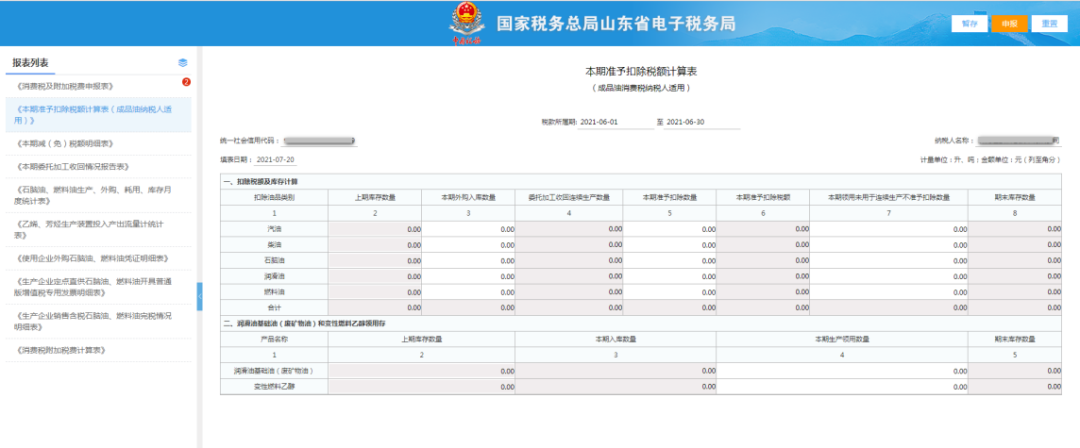This screenshot has width=1080, height=448.
Task: Click the orange 申报 button
Action: tap(1009, 23)
